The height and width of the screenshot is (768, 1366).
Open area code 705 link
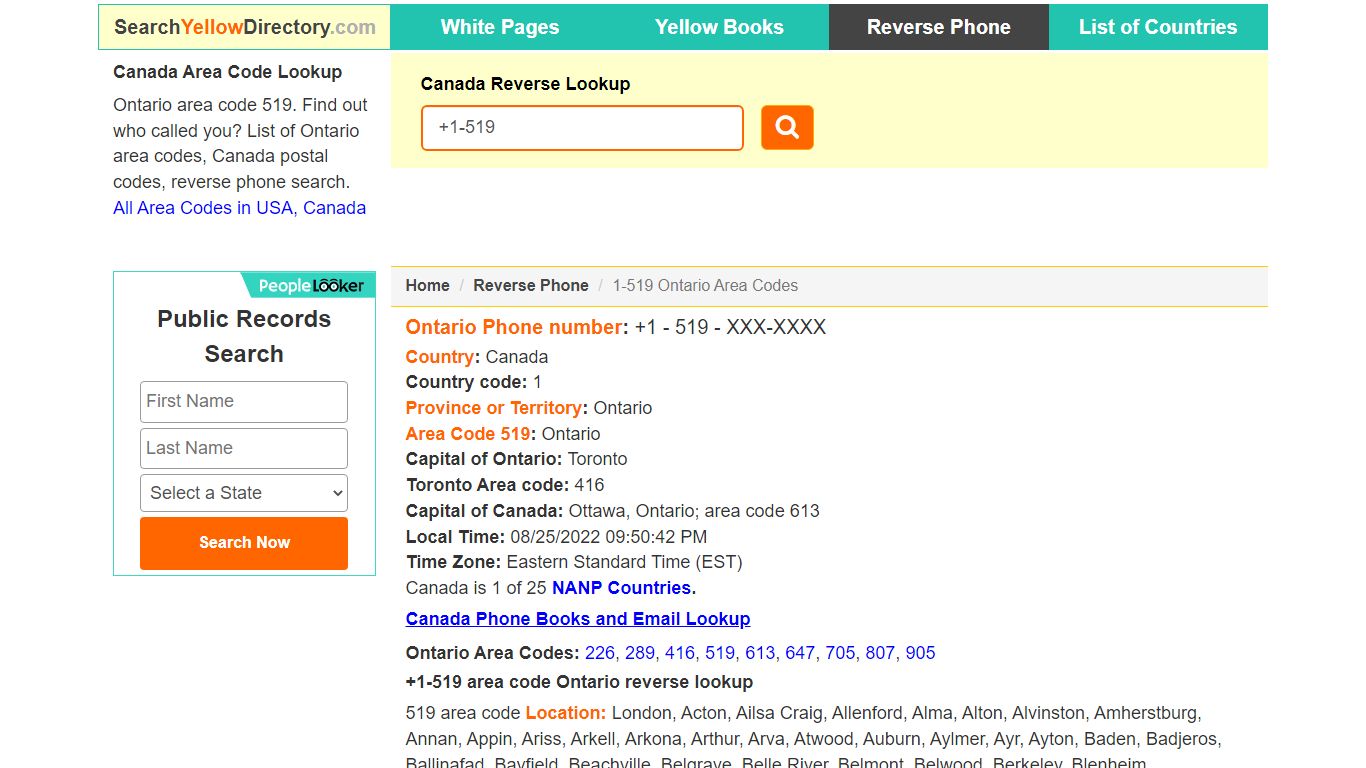tap(840, 653)
